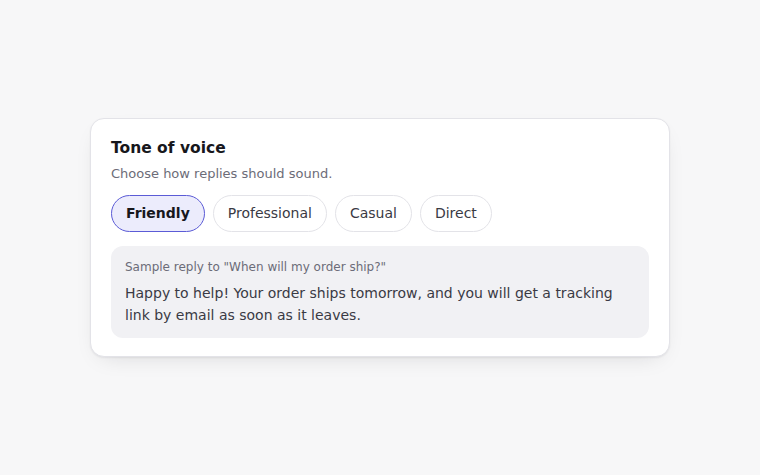Pick the Direct tone pill
Screen dimensions: 760x475
[x=456, y=213]
